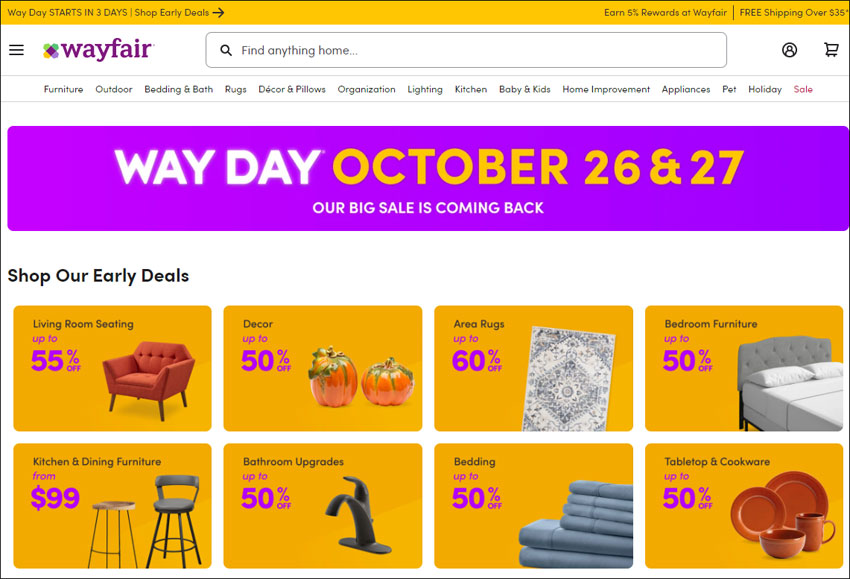Screen dimensions: 850x579
Task: Open the Bedroom Furniture deal tile
Action: [744, 369]
